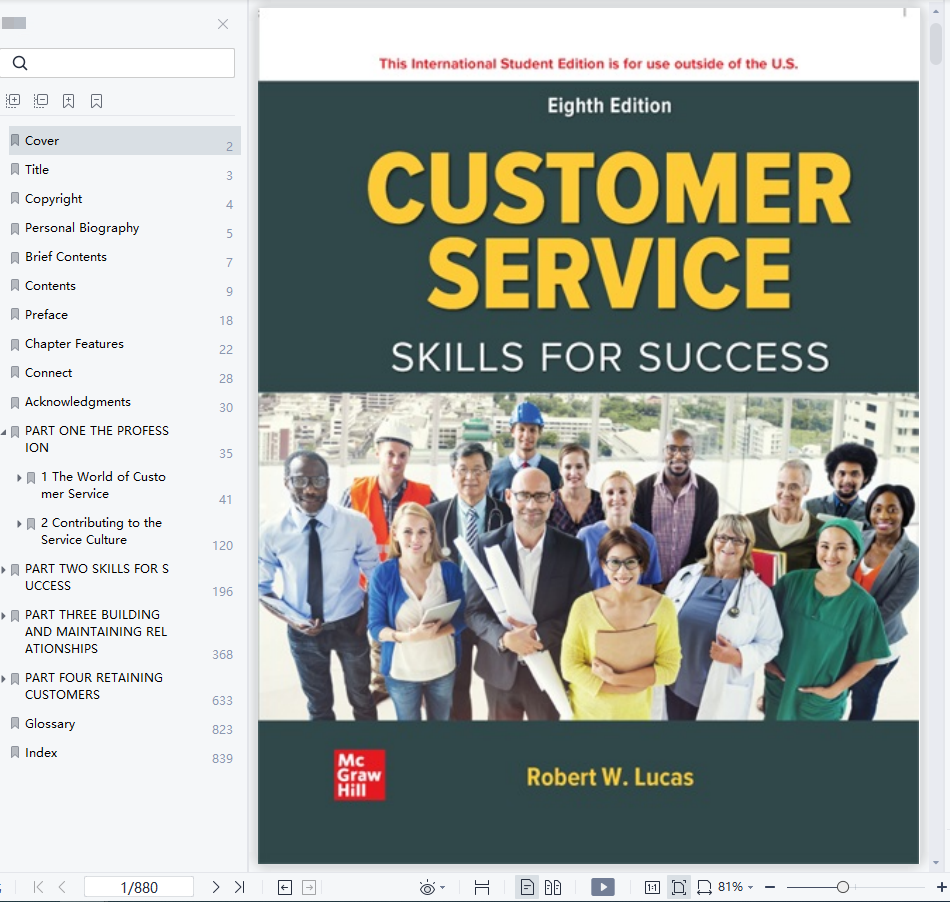The height and width of the screenshot is (902, 950).
Task: Open PART THREE BUILDING AND MAINTAINING RELATIONSHIPS
Action: tap(96, 632)
